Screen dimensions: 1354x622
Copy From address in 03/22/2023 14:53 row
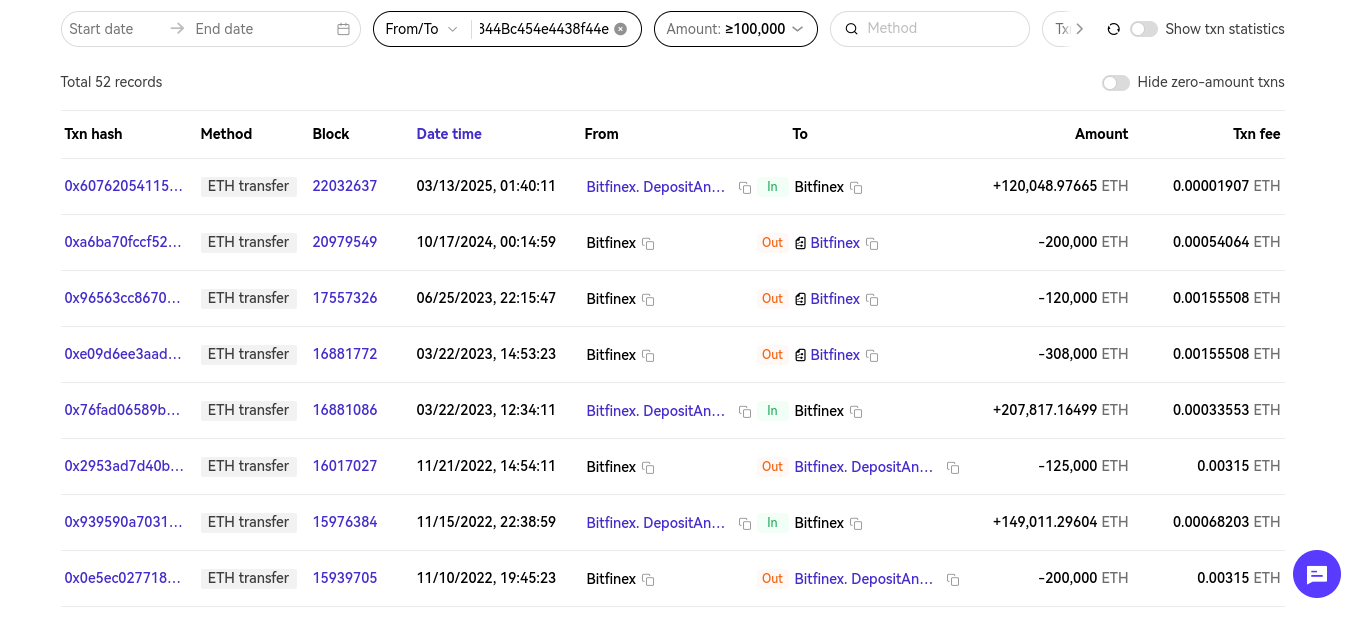[648, 356]
